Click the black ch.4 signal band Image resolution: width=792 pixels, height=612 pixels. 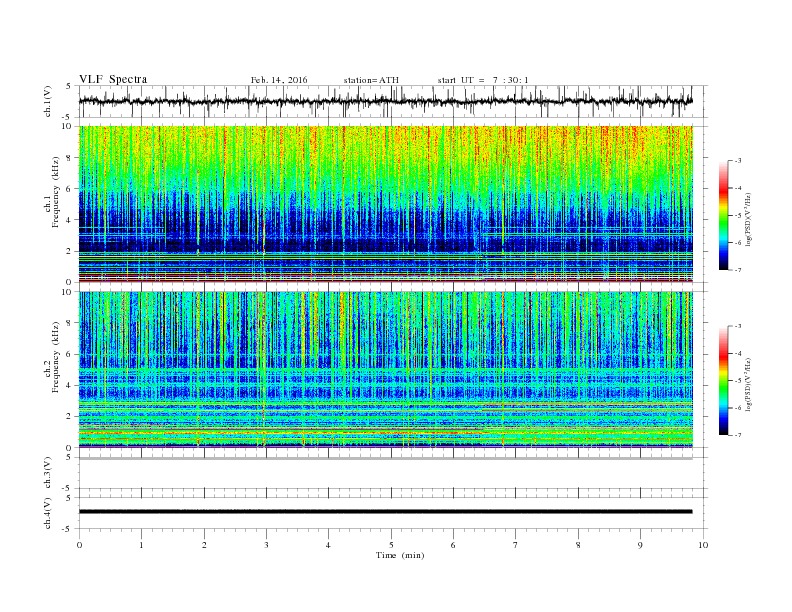(x=385, y=512)
